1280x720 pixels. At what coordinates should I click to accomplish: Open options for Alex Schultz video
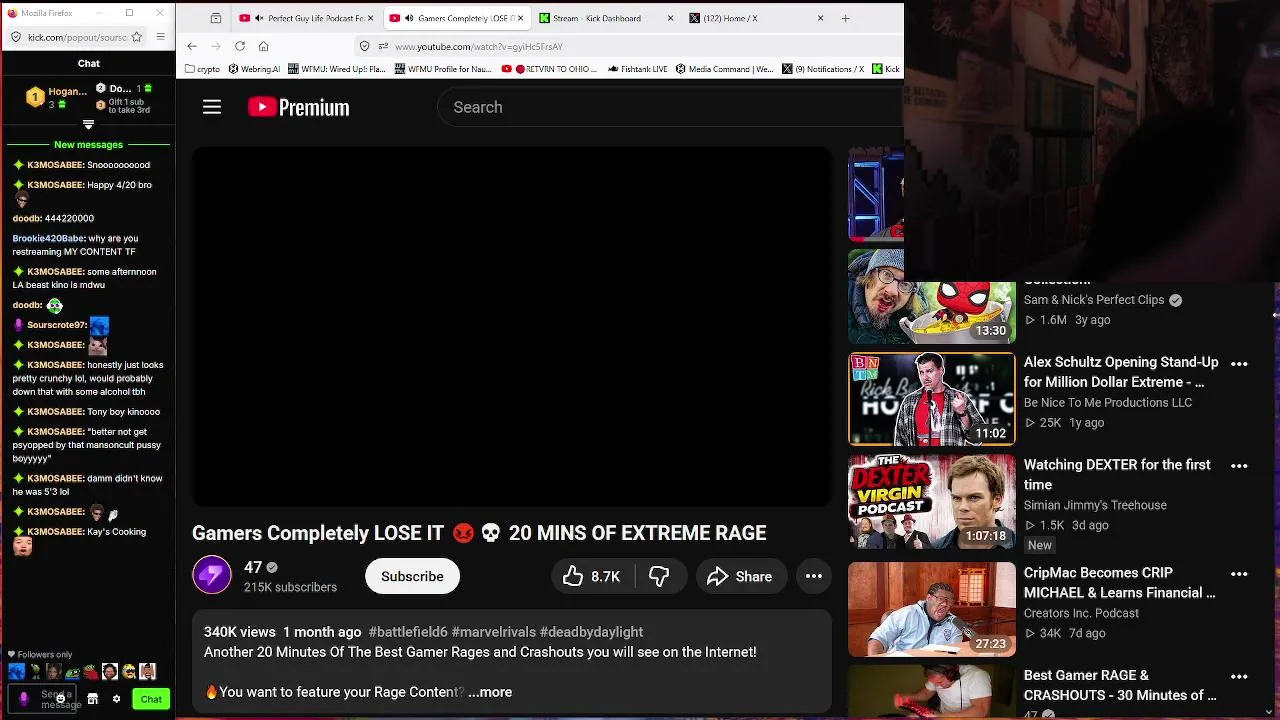[x=1239, y=364]
